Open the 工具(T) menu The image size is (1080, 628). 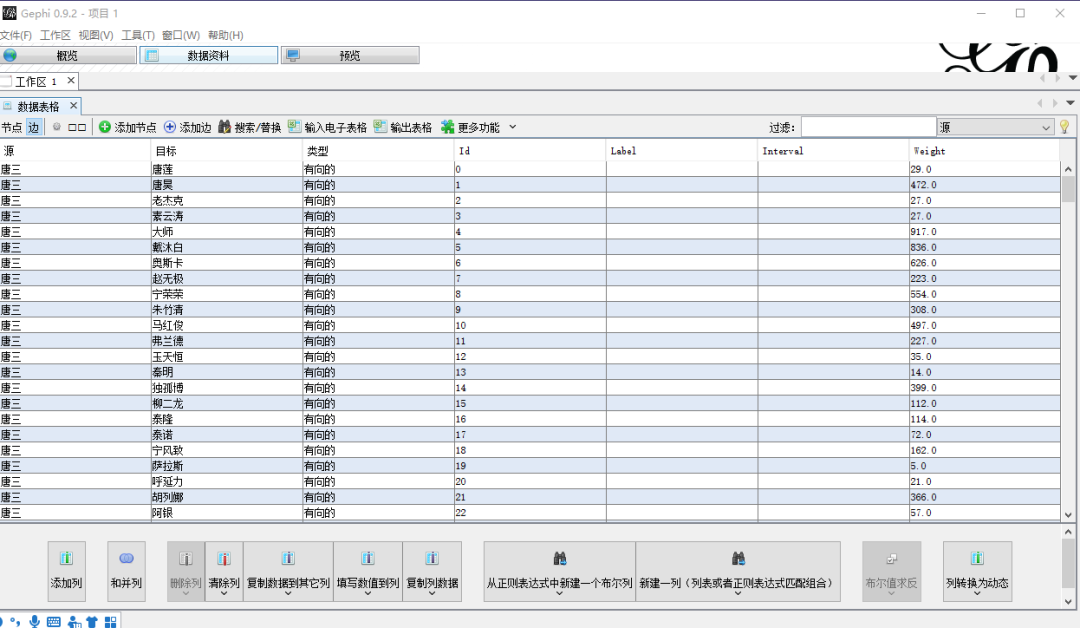138,35
